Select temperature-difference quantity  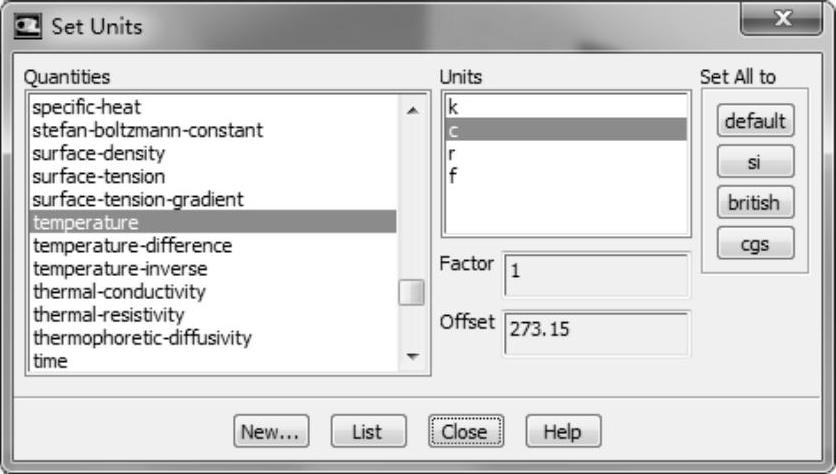tap(132, 245)
